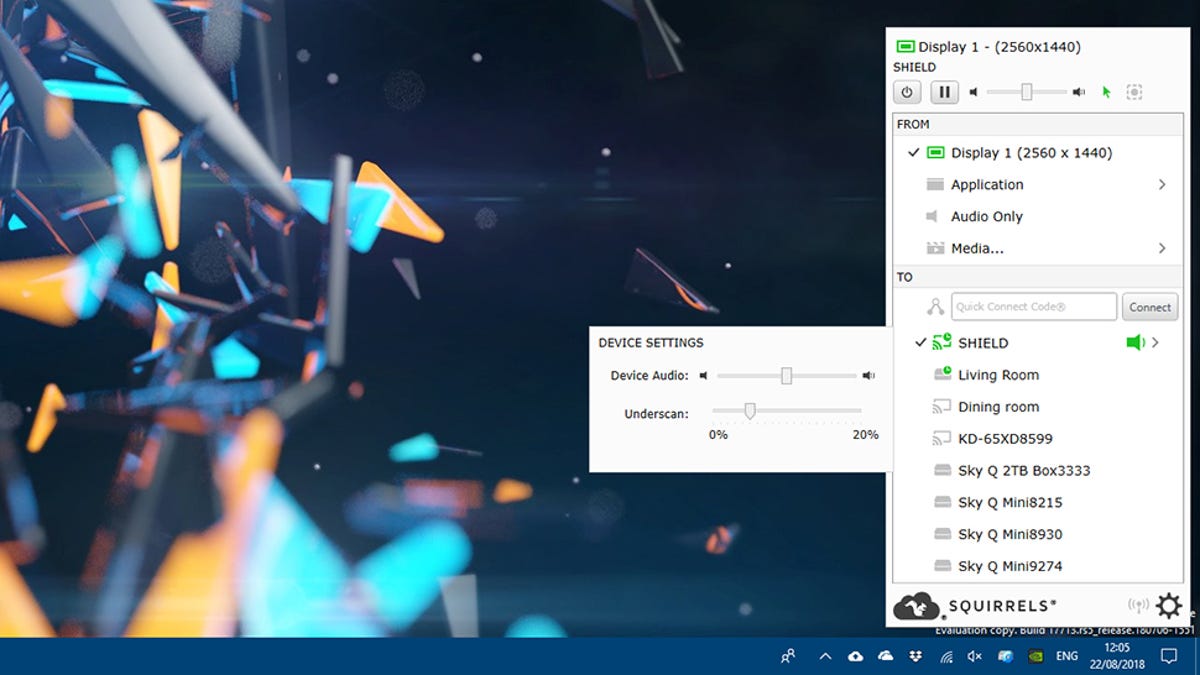The height and width of the screenshot is (675, 1200).
Task: Click the Quick Connect Code field
Action: click(x=1034, y=307)
